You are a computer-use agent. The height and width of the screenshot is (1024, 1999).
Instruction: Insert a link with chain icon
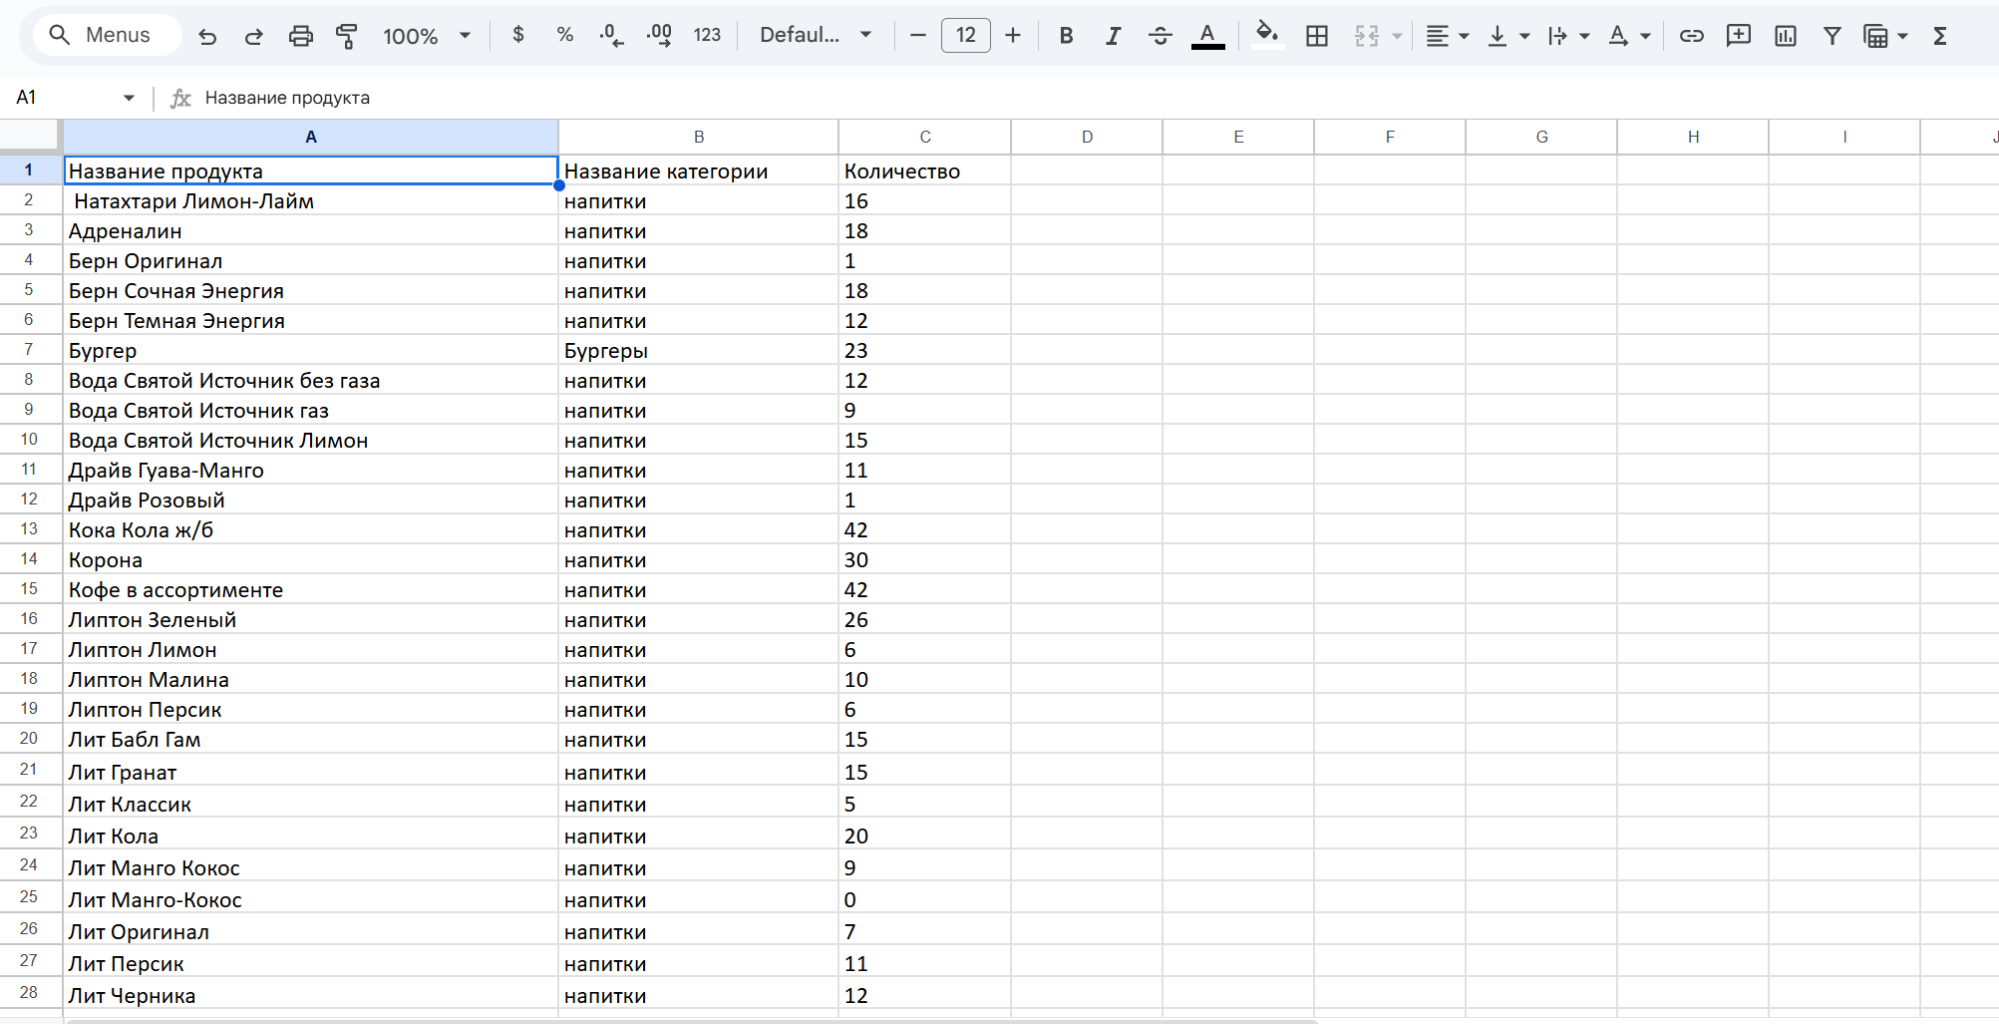[x=1691, y=36]
